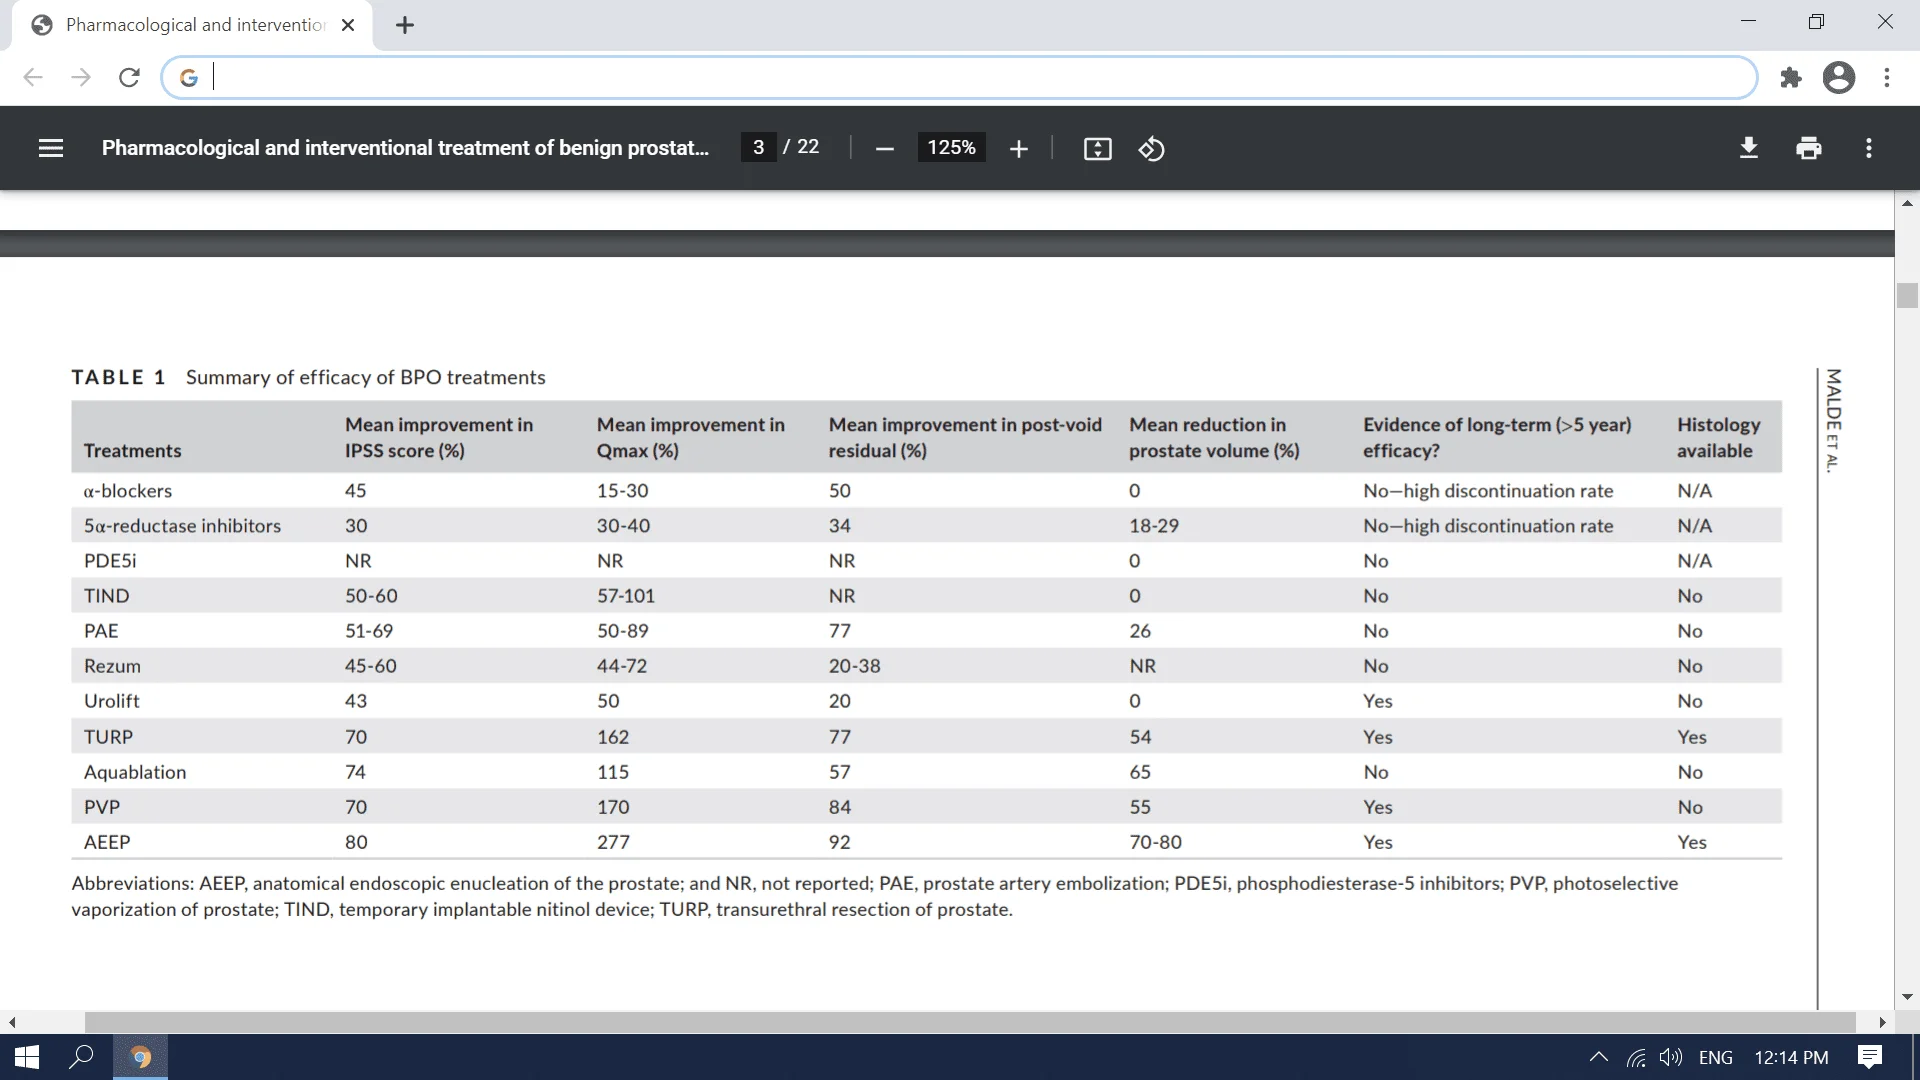Open Chrome profile avatar
Screen dimensions: 1920x1080
pos(1839,77)
